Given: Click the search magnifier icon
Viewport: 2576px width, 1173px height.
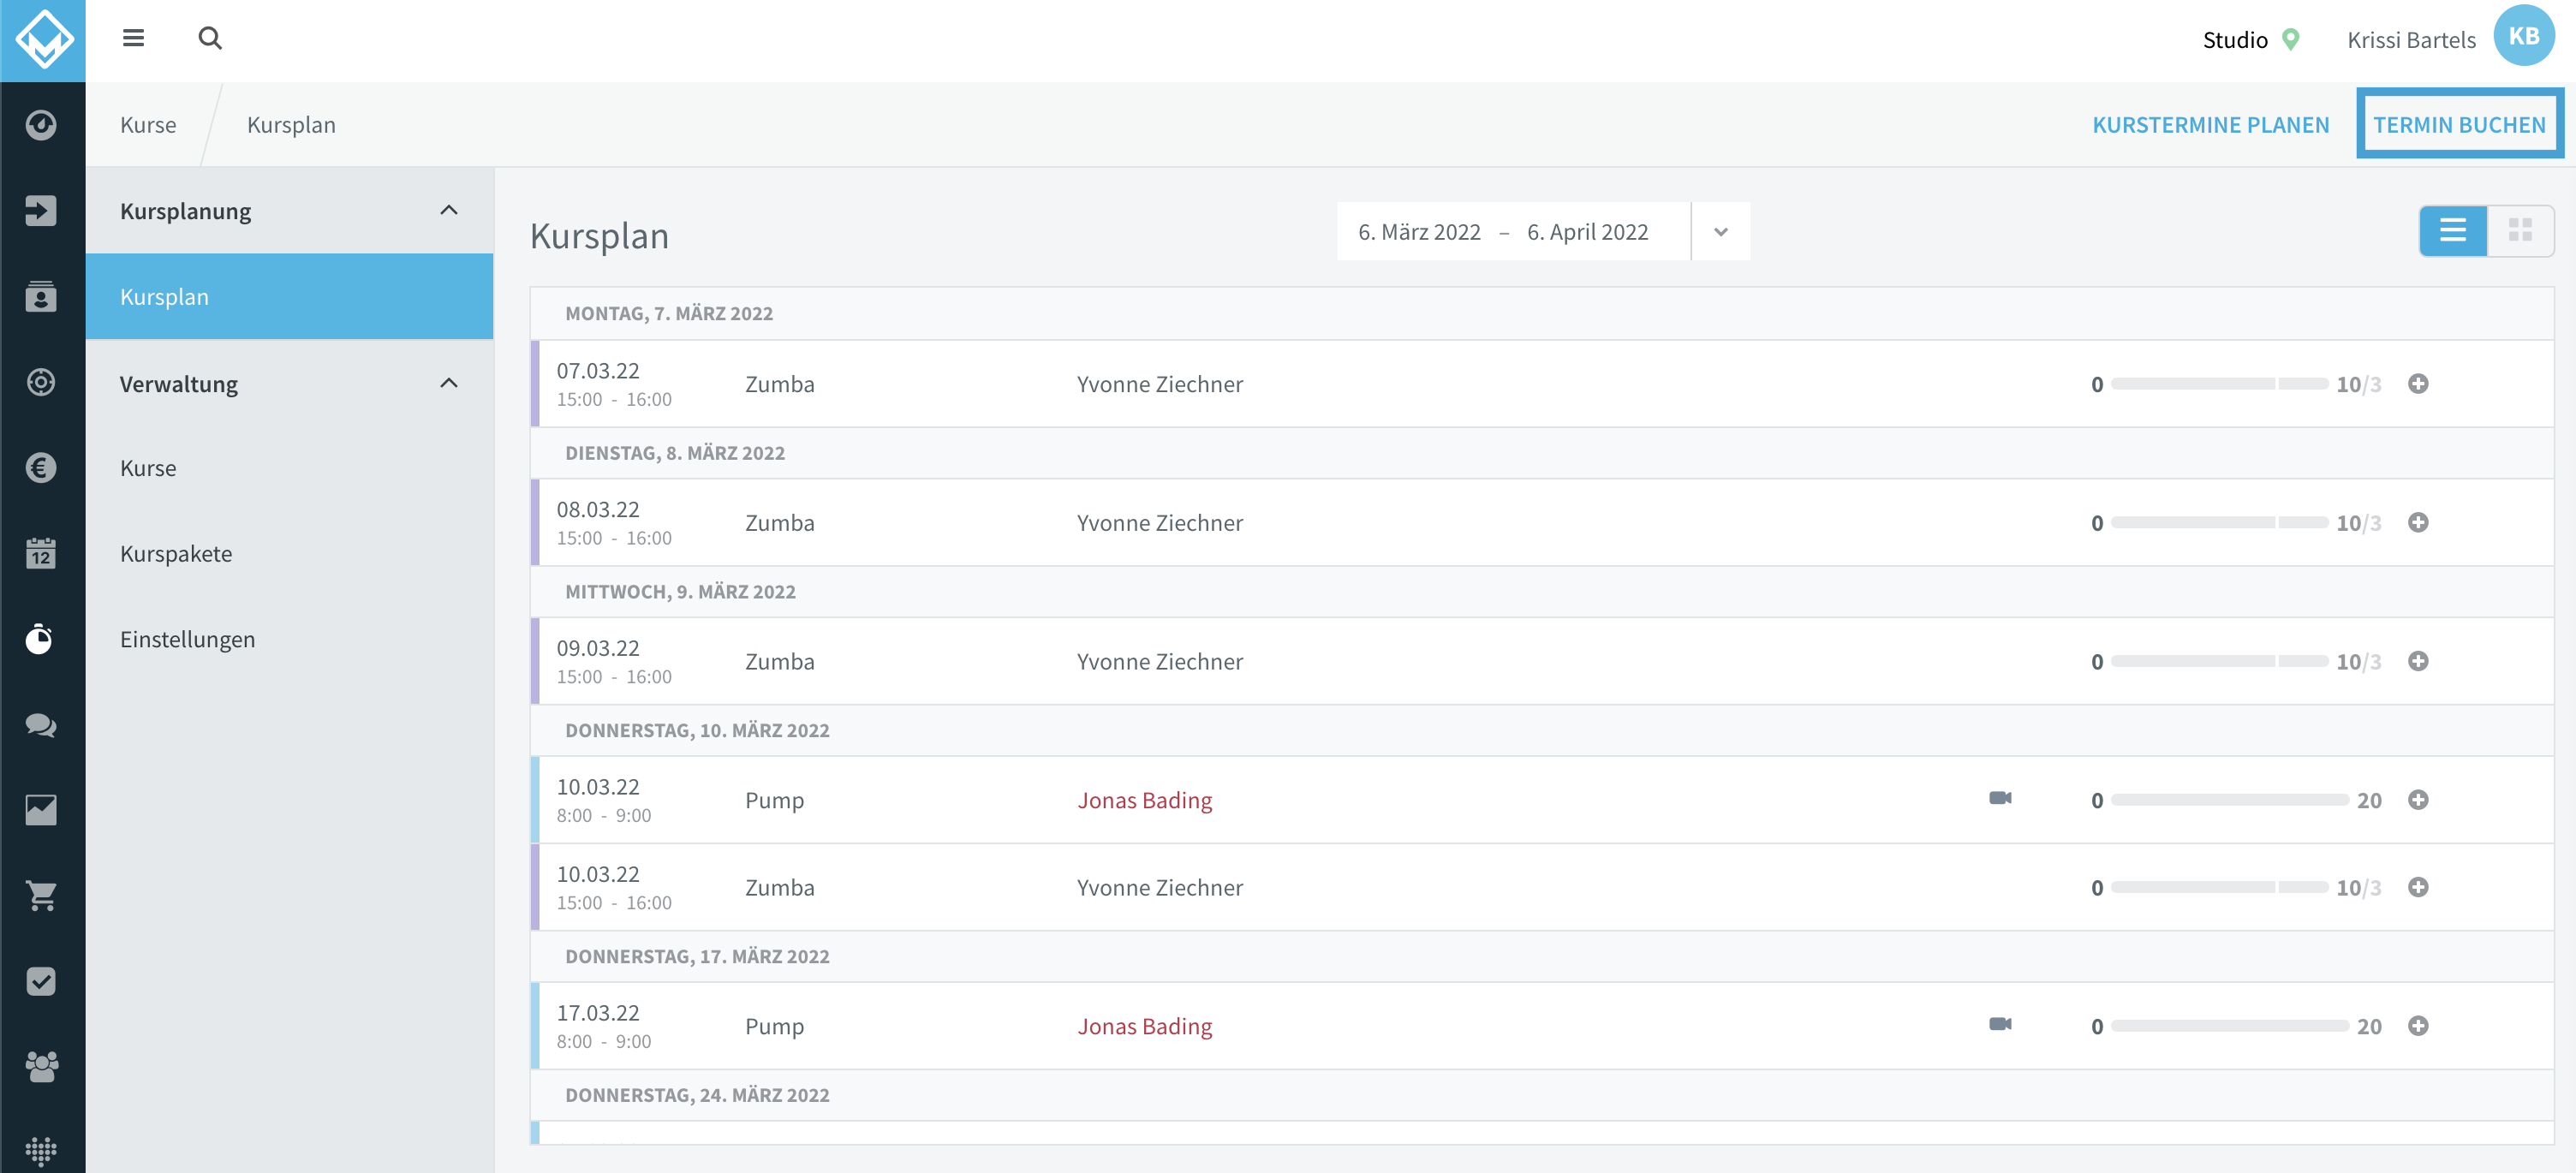Looking at the screenshot, I should pos(210,38).
